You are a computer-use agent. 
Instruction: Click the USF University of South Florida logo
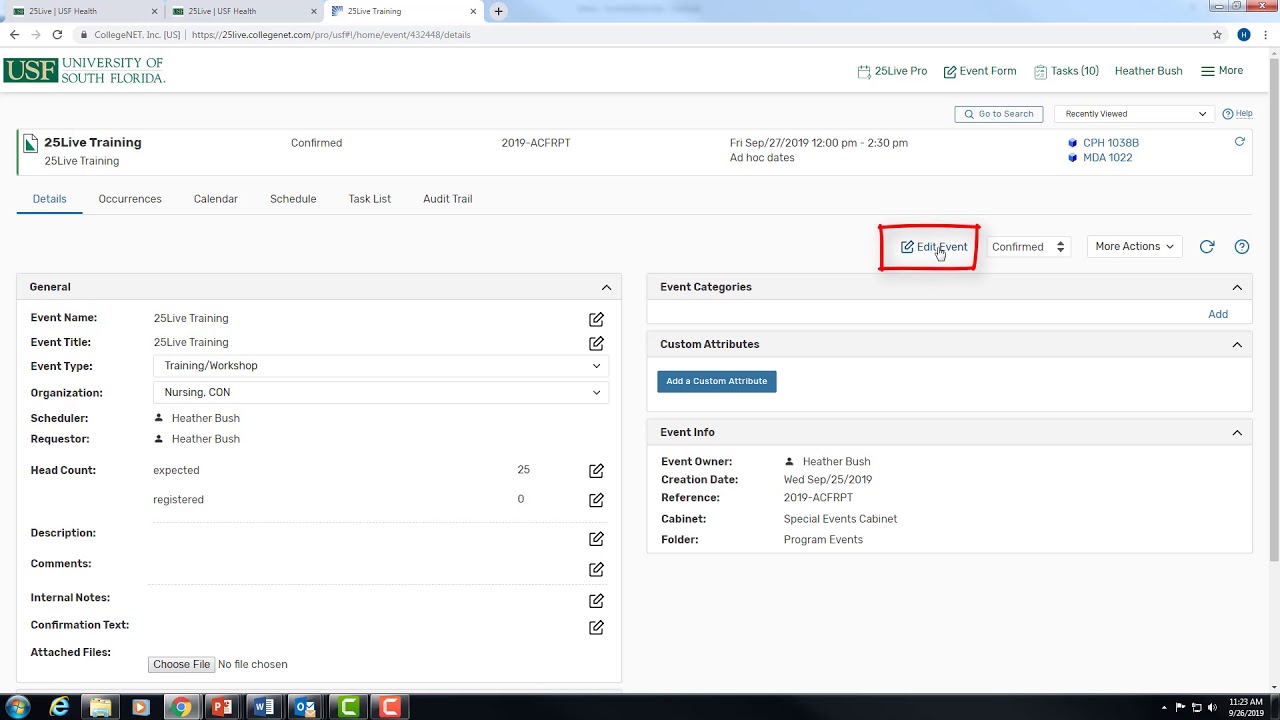click(84, 70)
